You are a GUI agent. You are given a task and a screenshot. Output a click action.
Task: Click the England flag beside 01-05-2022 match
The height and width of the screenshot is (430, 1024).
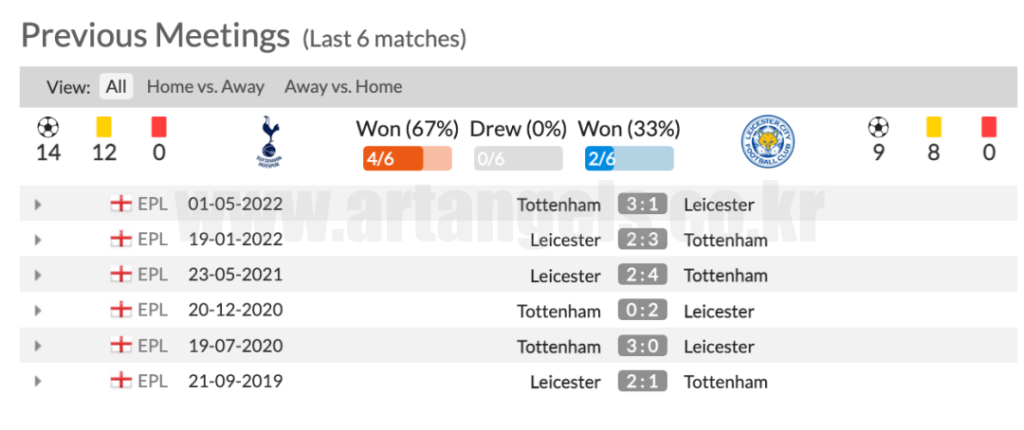pyautogui.click(x=121, y=204)
